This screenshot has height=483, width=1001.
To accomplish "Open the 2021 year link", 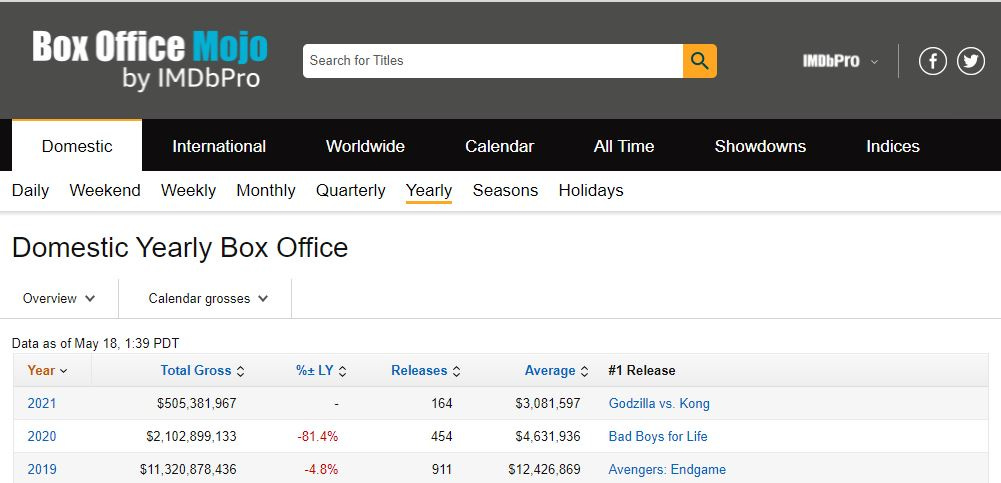I will click(x=41, y=403).
